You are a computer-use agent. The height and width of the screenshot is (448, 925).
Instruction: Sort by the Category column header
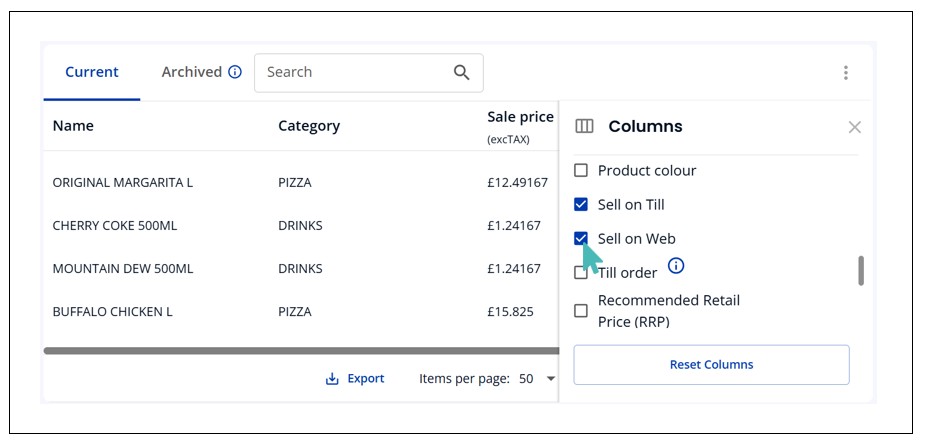point(309,126)
